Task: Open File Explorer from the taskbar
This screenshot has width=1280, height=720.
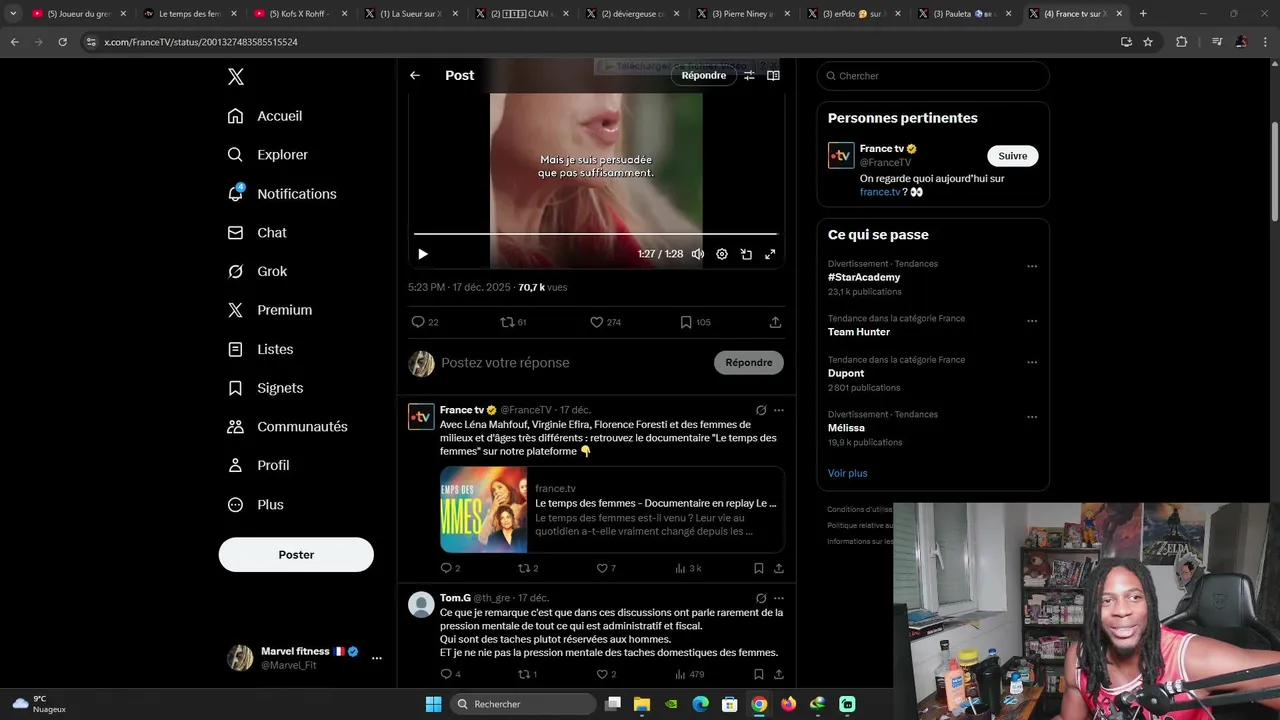Action: (642, 704)
